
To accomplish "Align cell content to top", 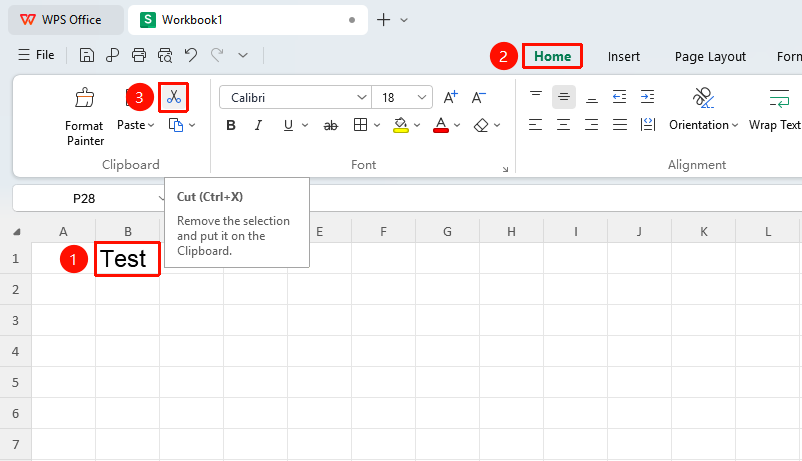I will [x=536, y=97].
